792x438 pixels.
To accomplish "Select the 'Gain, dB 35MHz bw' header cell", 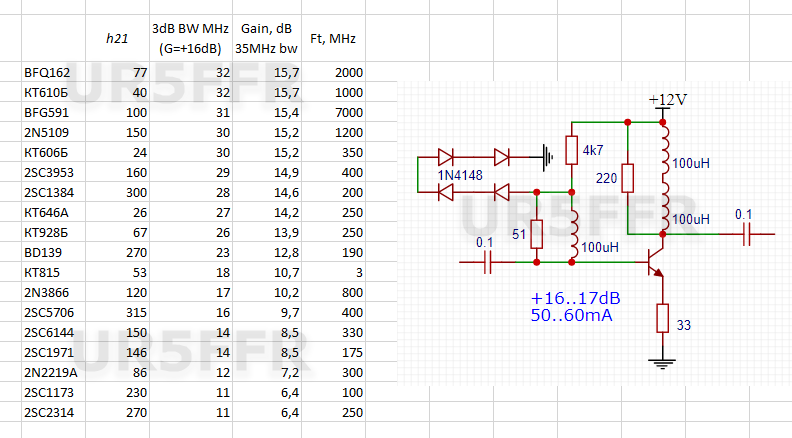I will point(267,38).
